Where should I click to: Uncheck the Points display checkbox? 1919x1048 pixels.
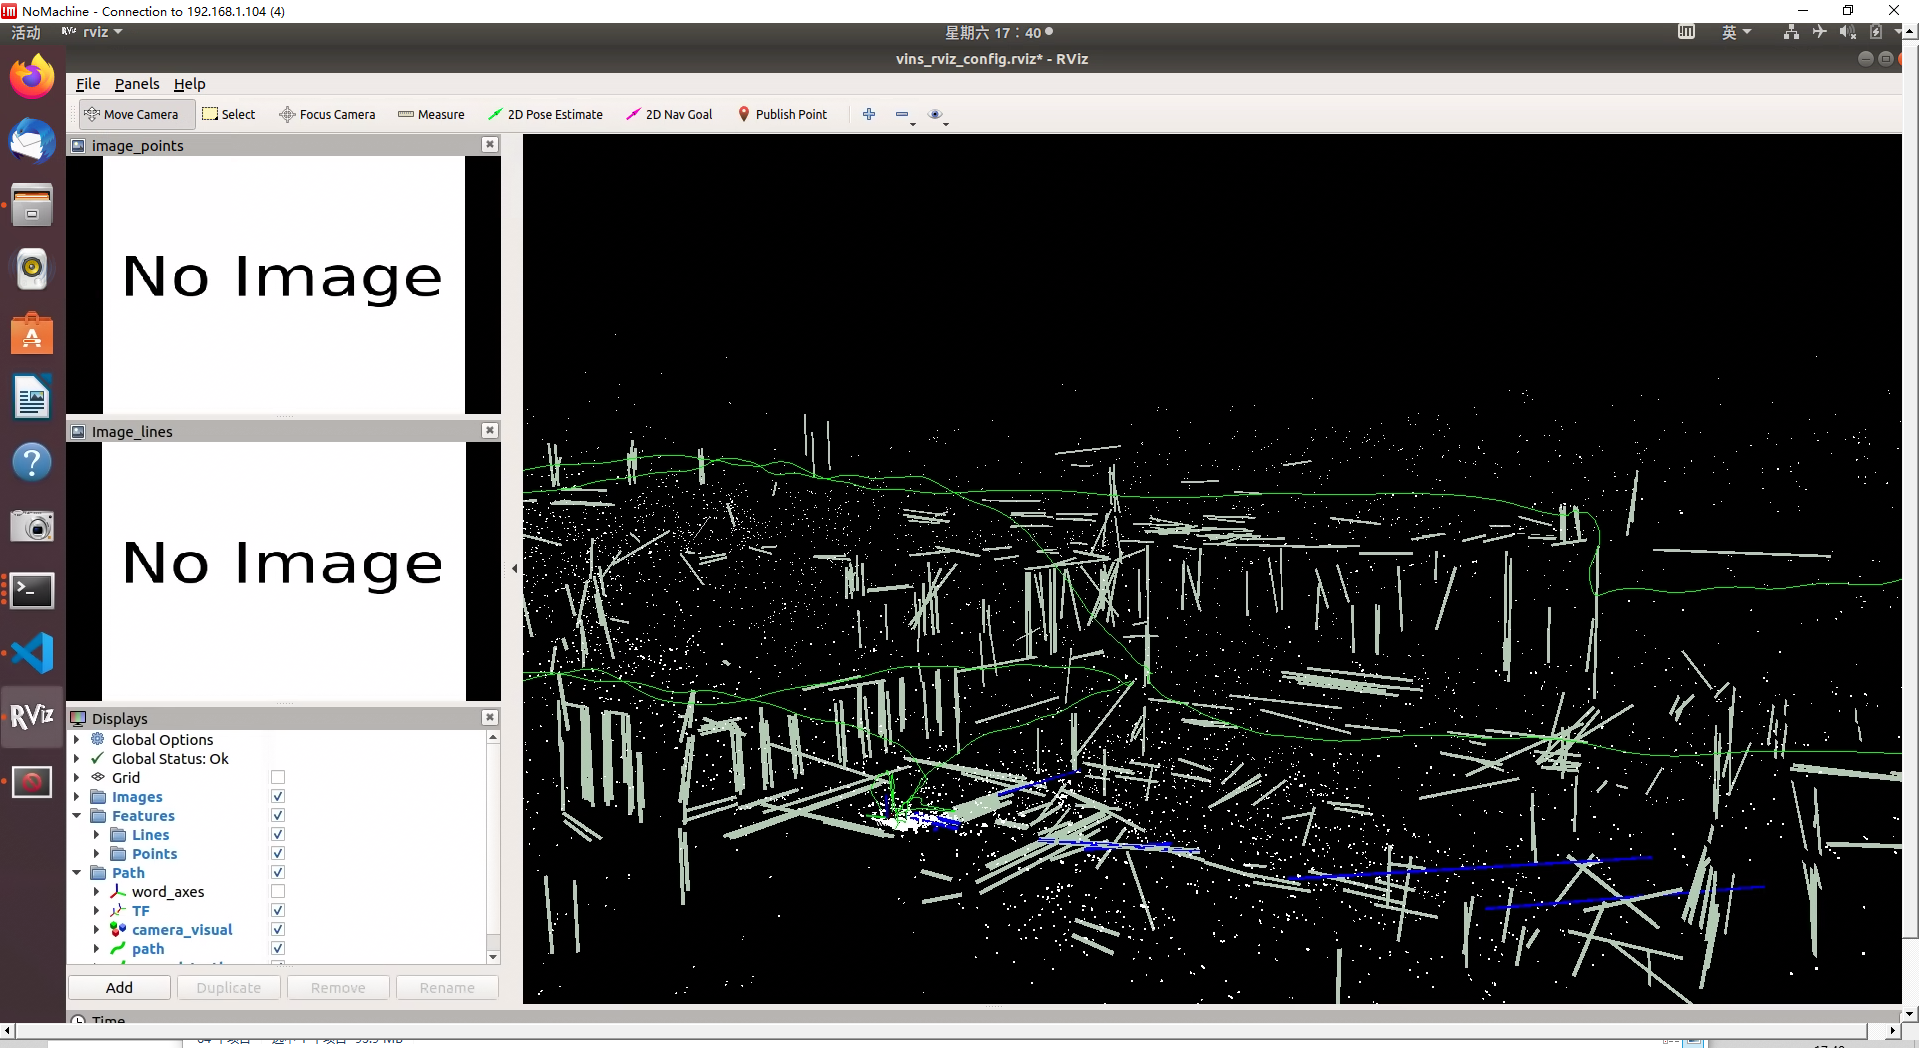278,853
